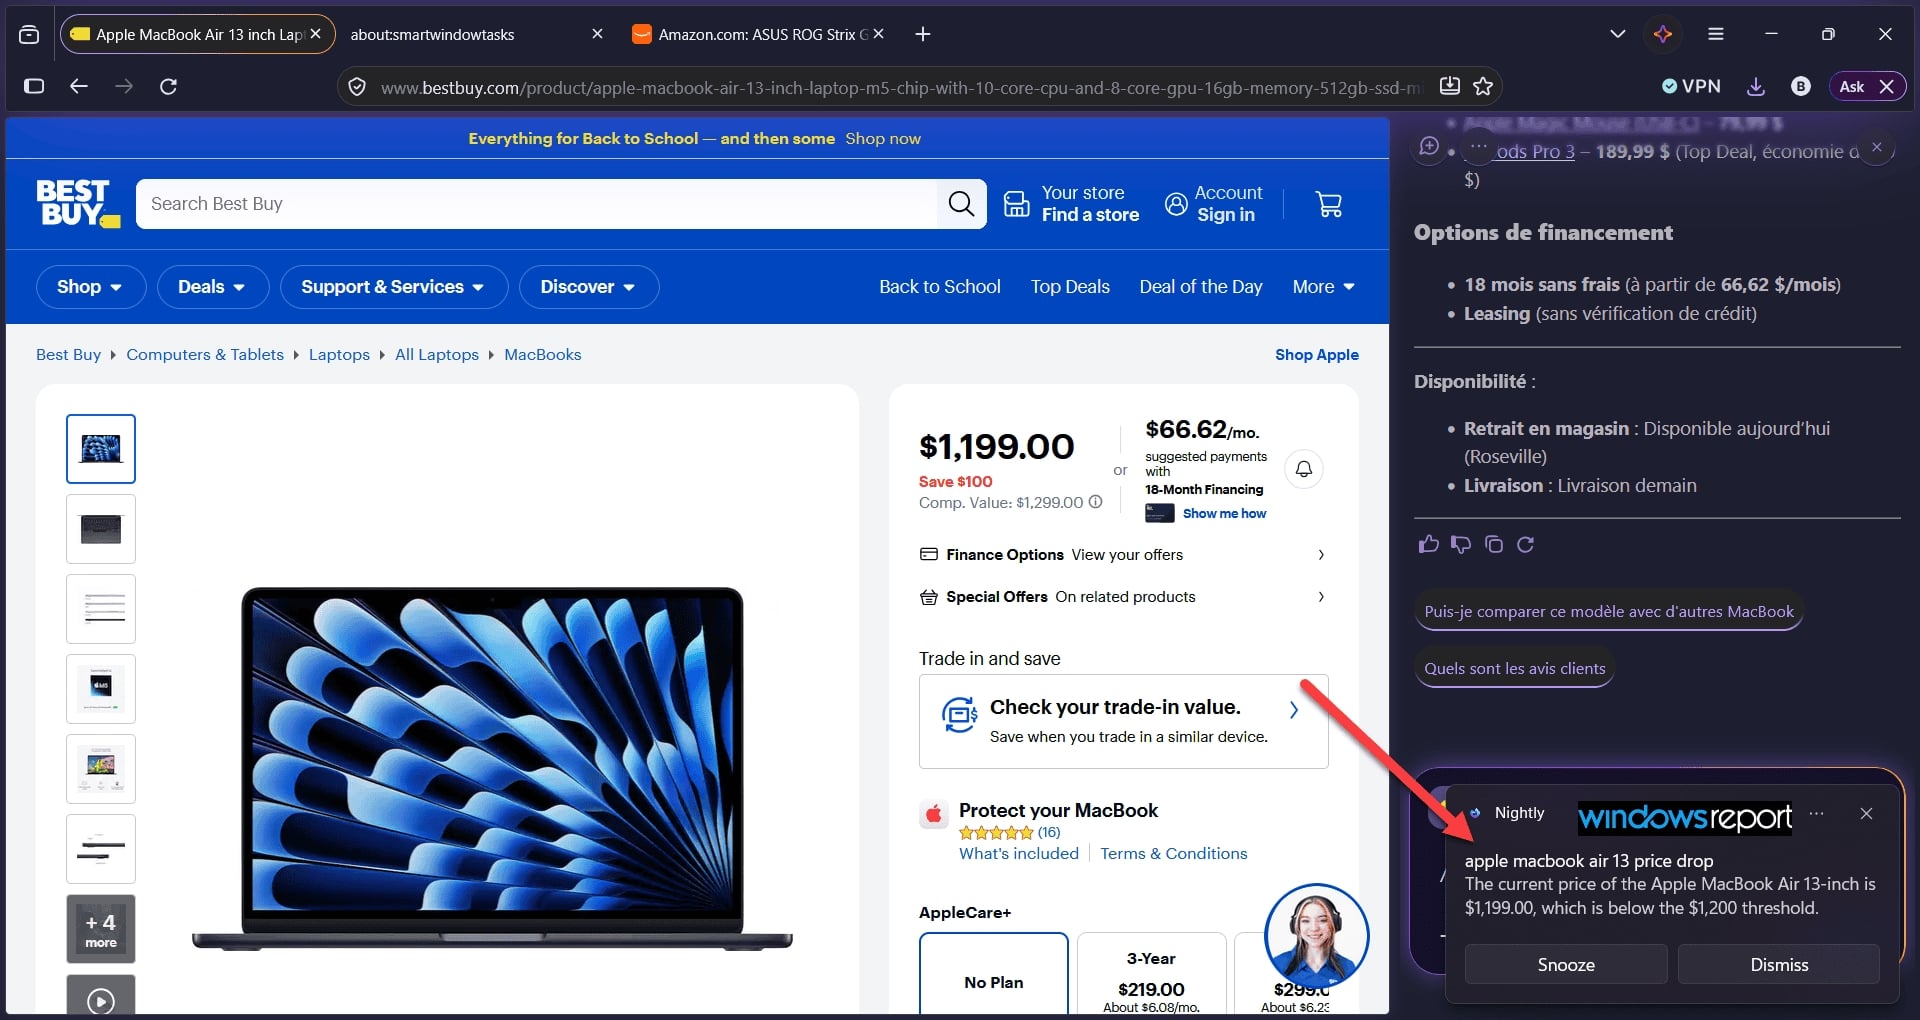
Task: Switch to the about:smartwindowtasks tab
Action: [478, 34]
